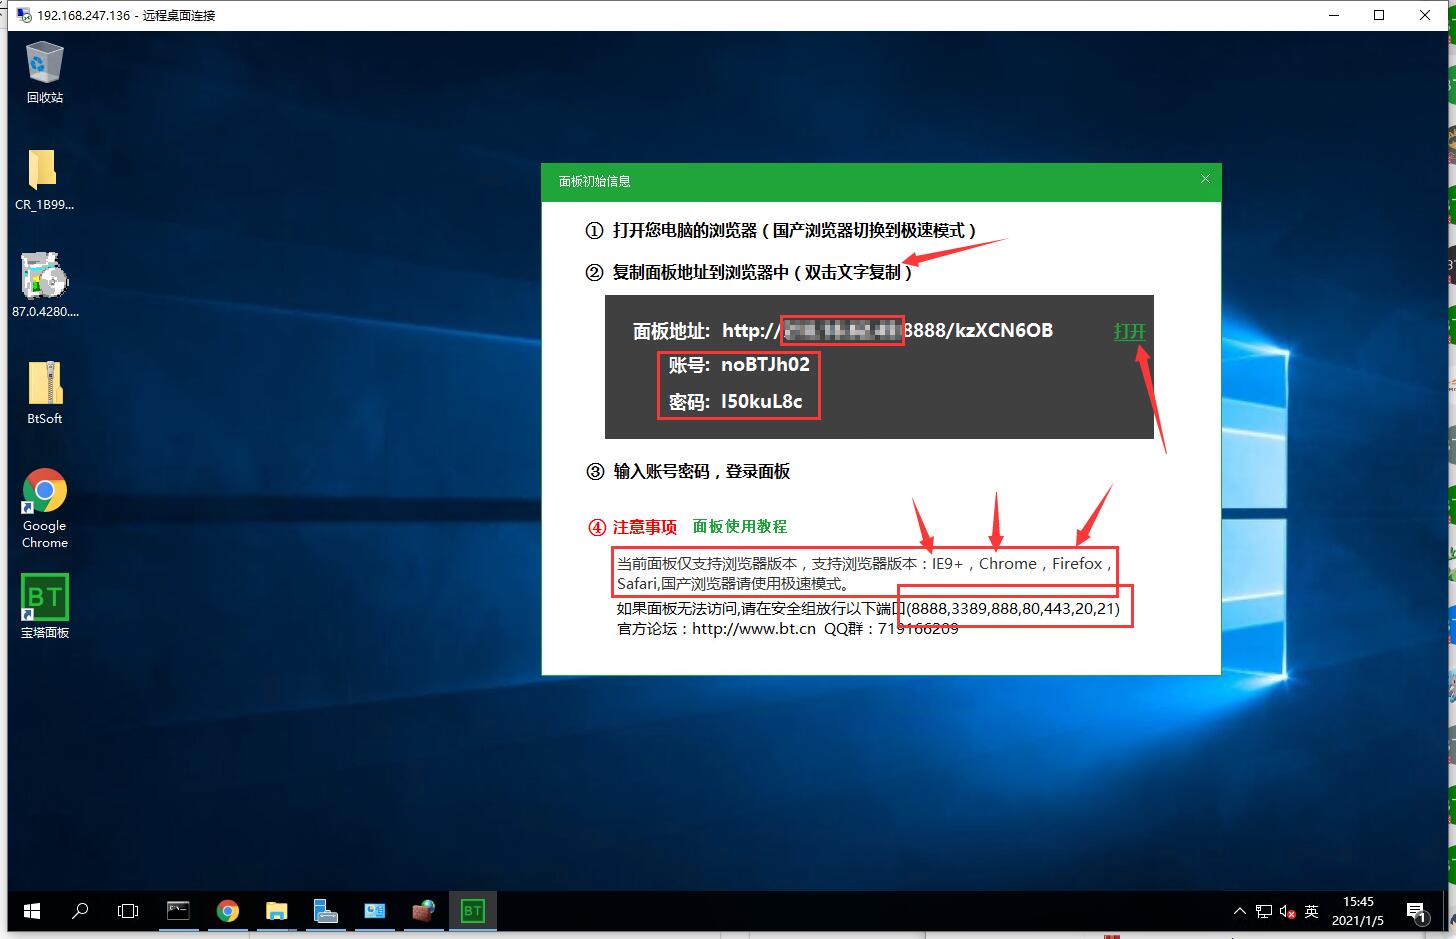This screenshot has height=939, width=1456.
Task: Open the 面板使用教程 tutorial link
Action: (740, 526)
